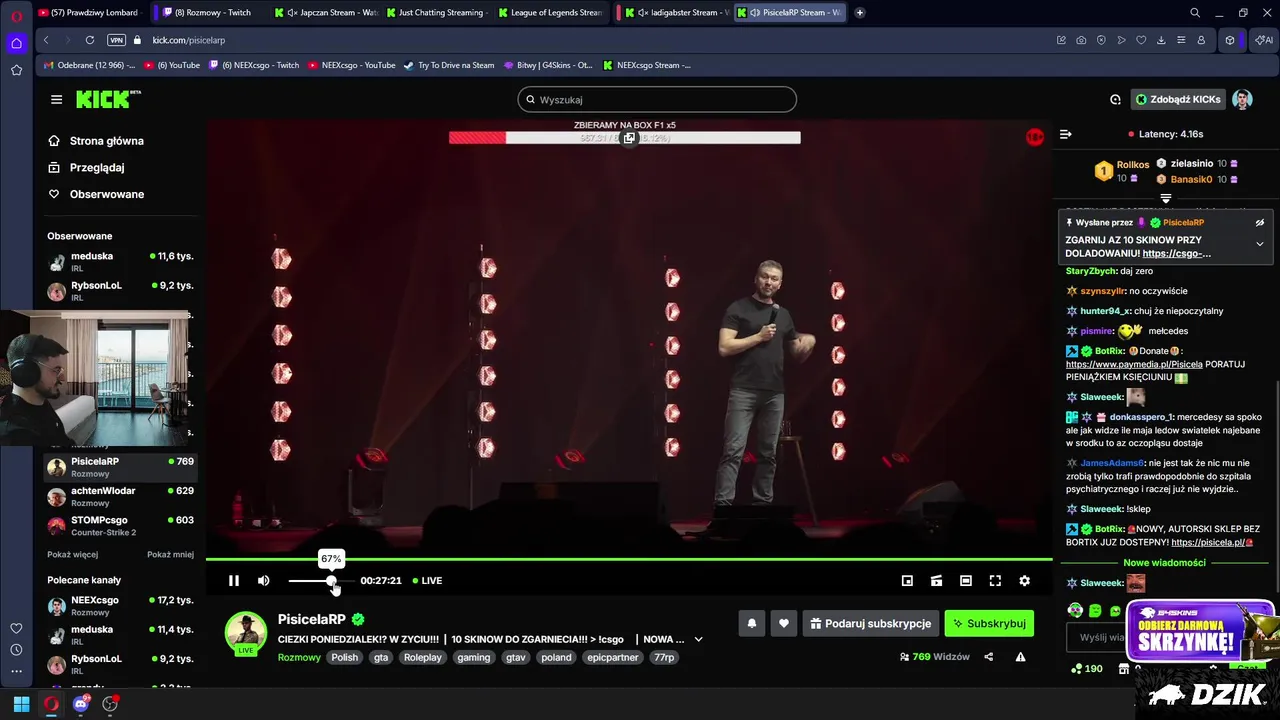Open the Rozmowy category link
Screen dimensions: 1280x720
299,657
